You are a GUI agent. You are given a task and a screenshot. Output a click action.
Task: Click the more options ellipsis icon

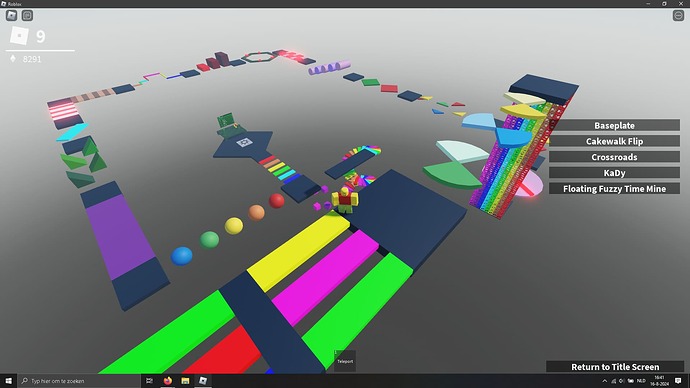point(678,15)
